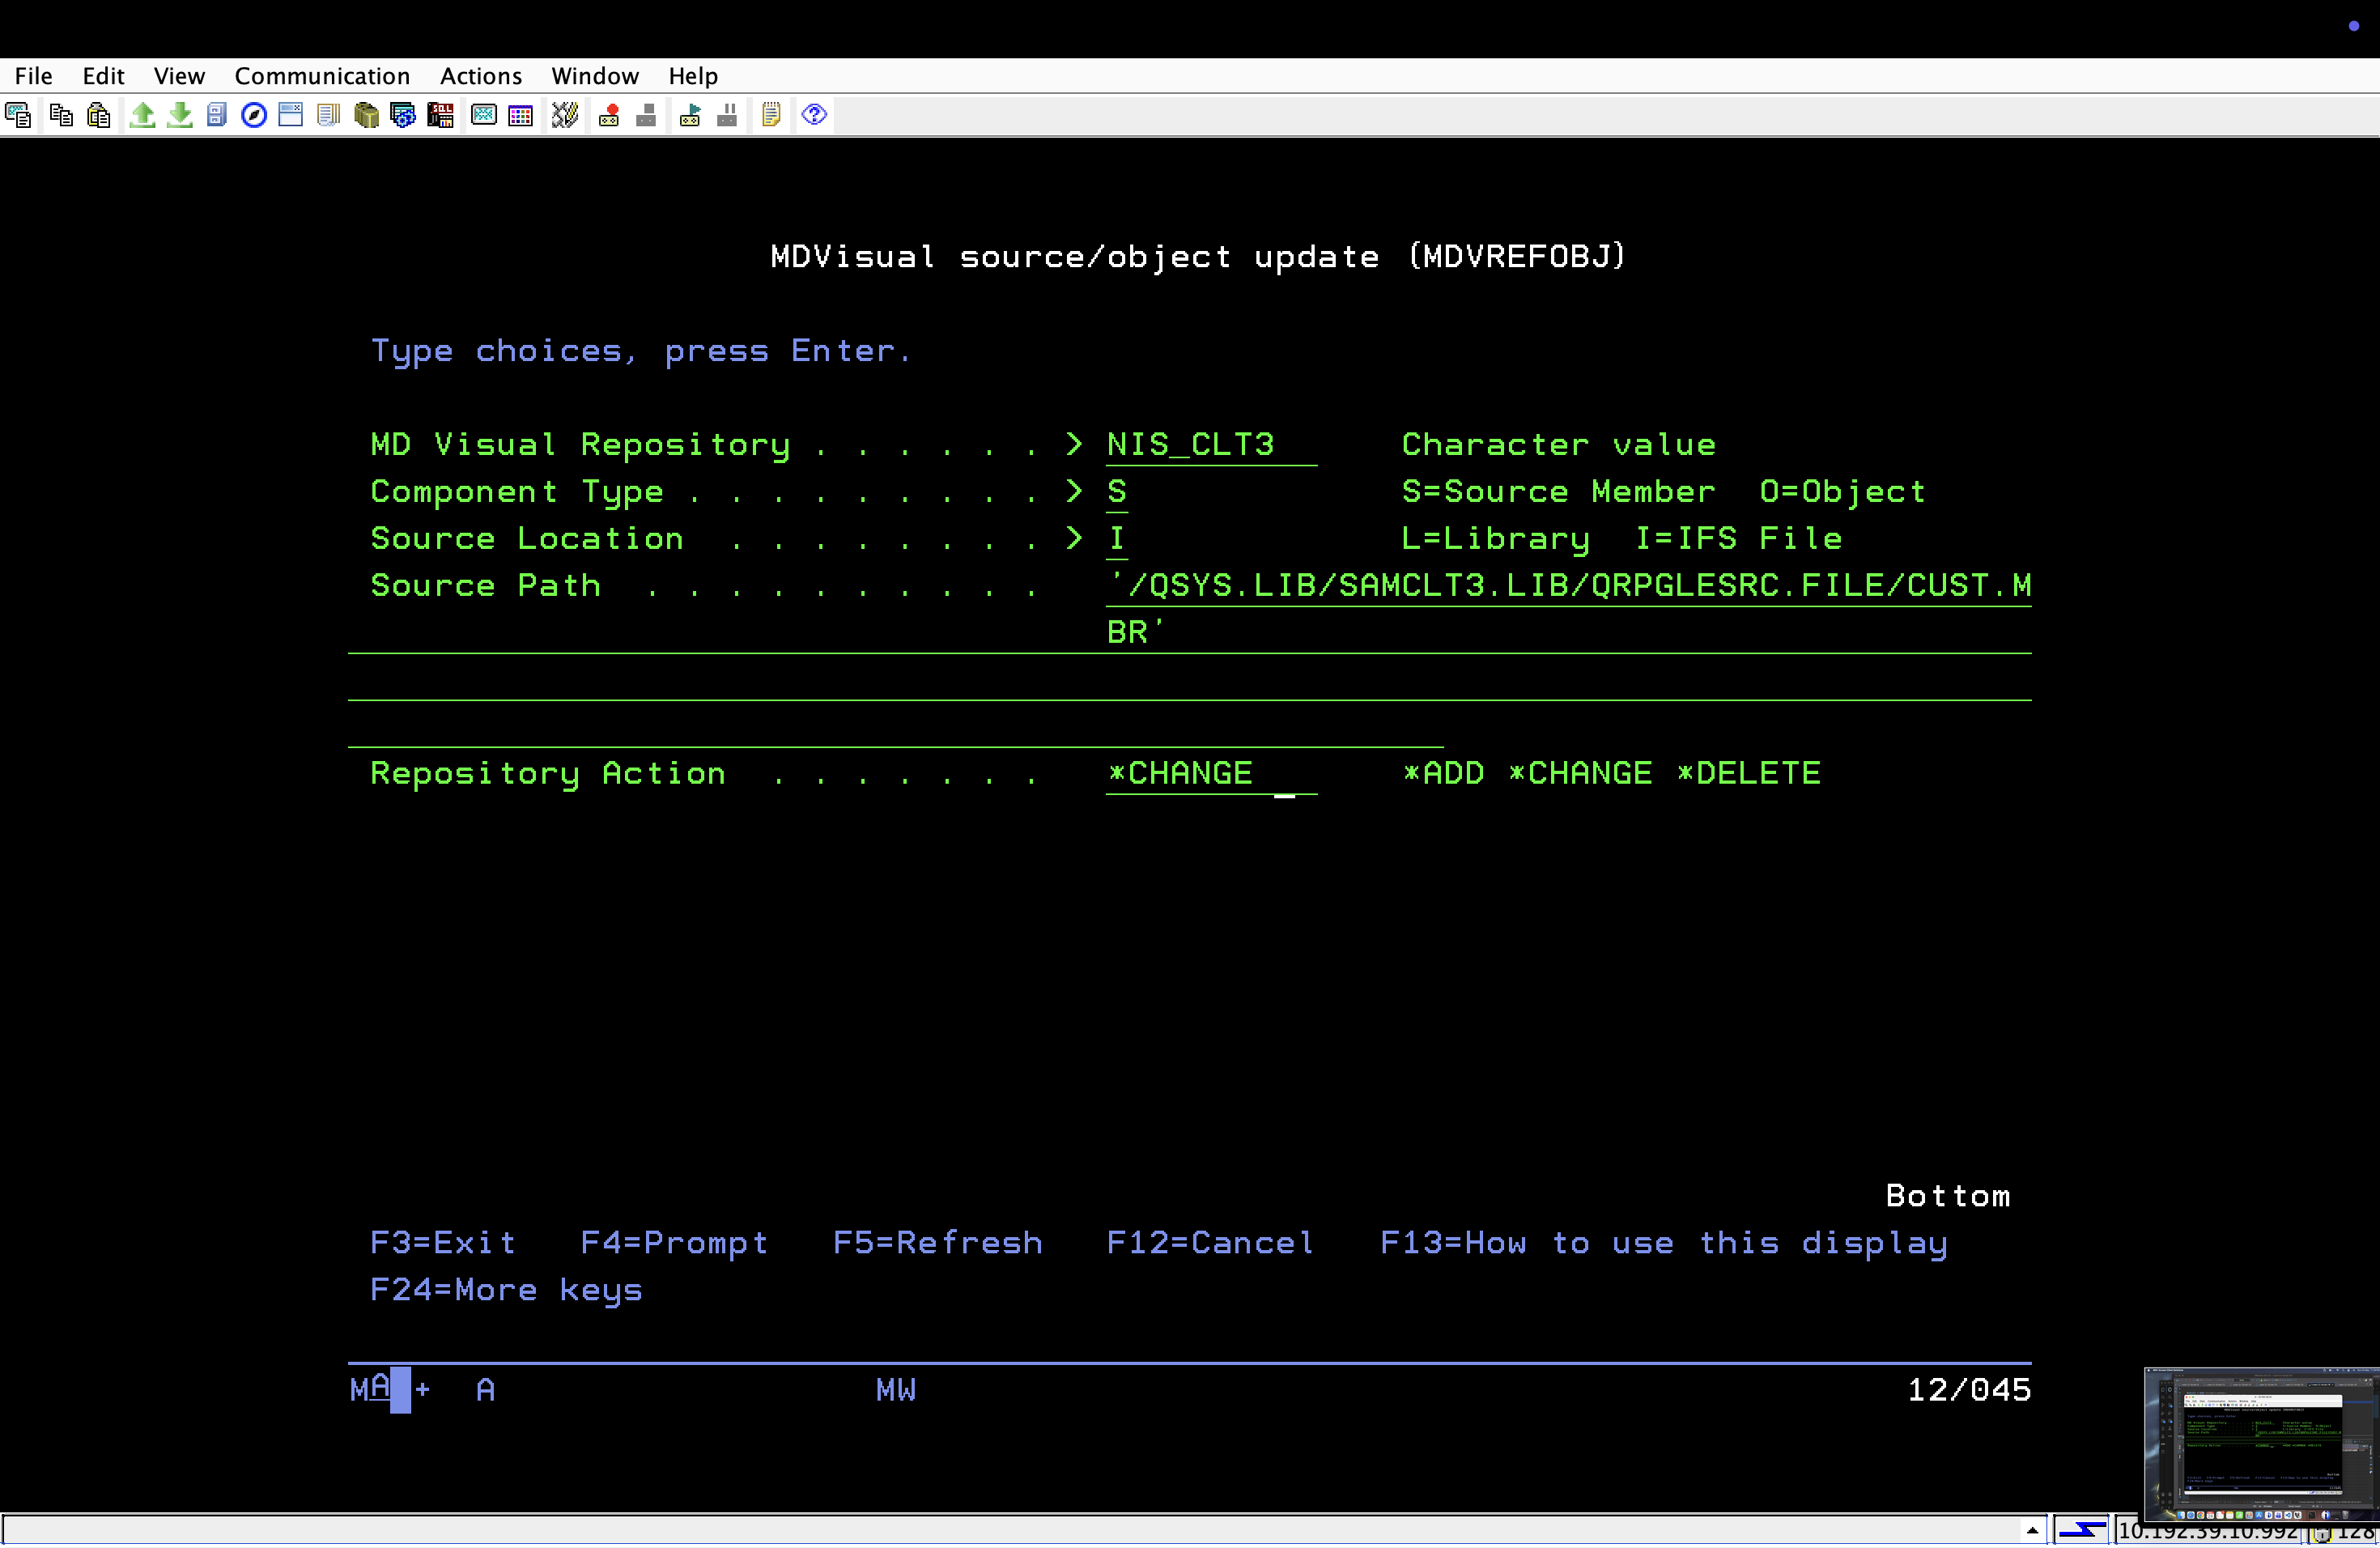Click the screen capture toolbar icon

pyautogui.click(x=18, y=115)
